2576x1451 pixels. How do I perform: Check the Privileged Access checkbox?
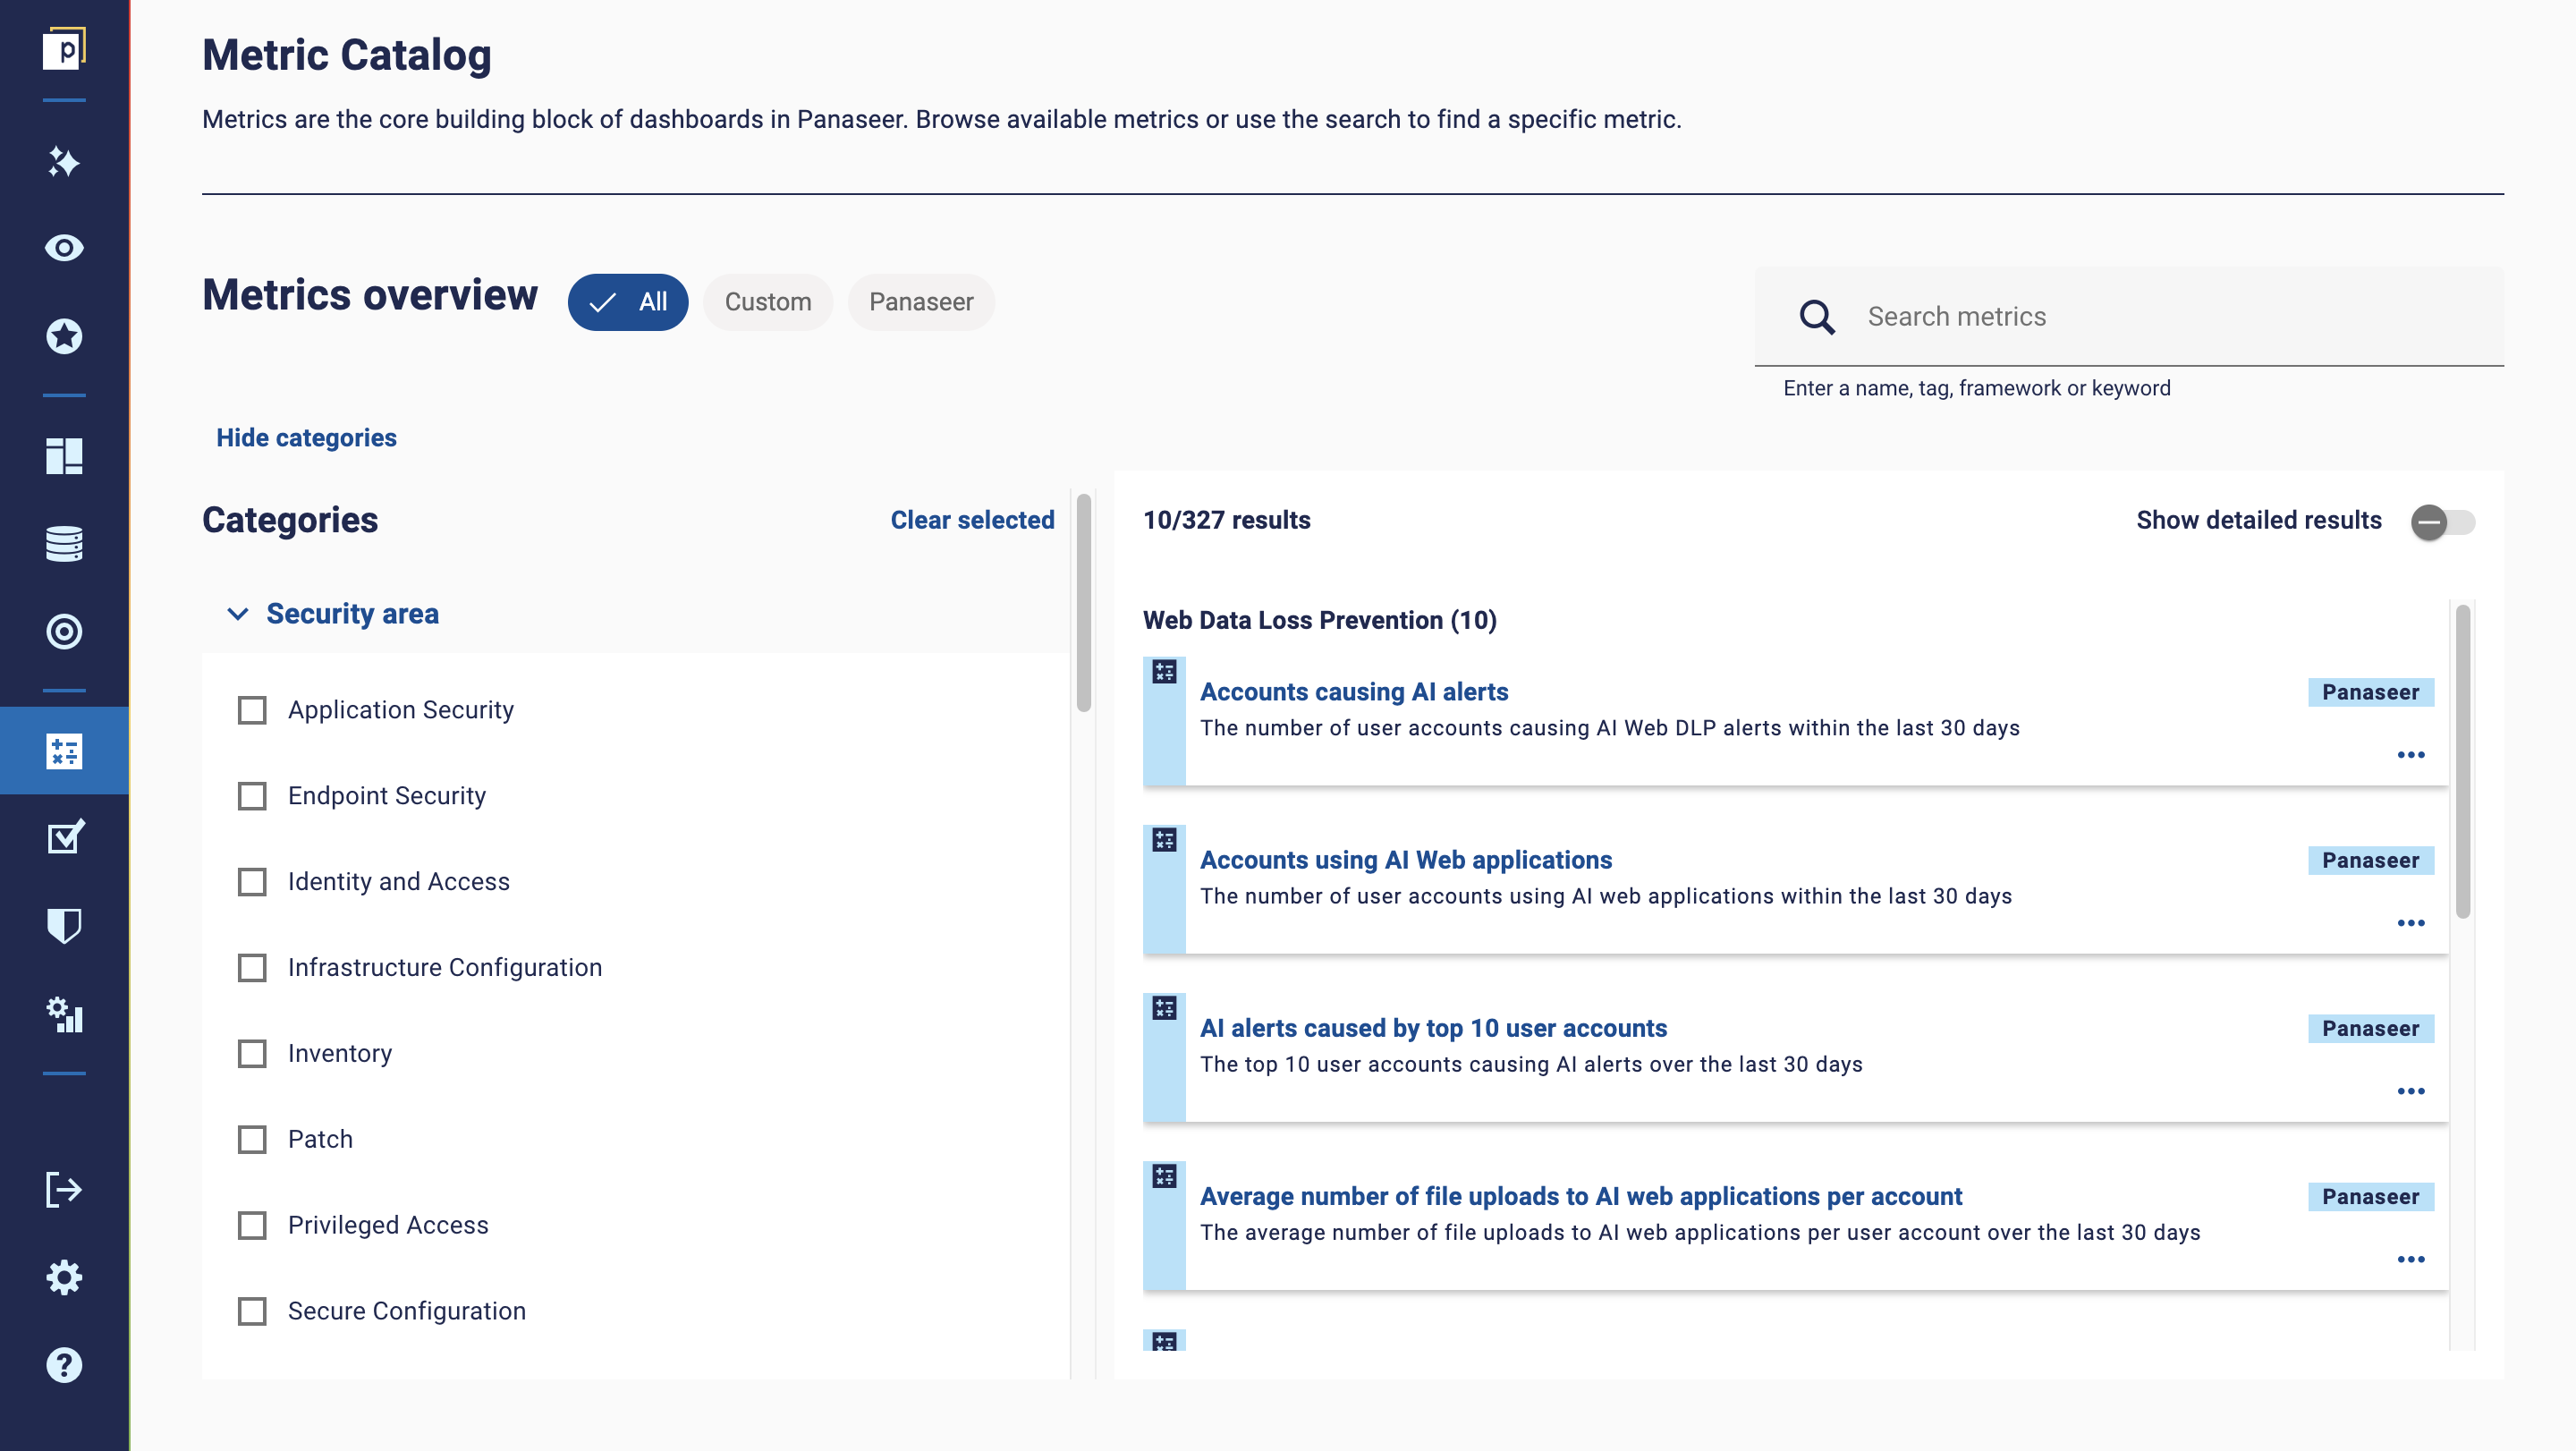point(252,1226)
